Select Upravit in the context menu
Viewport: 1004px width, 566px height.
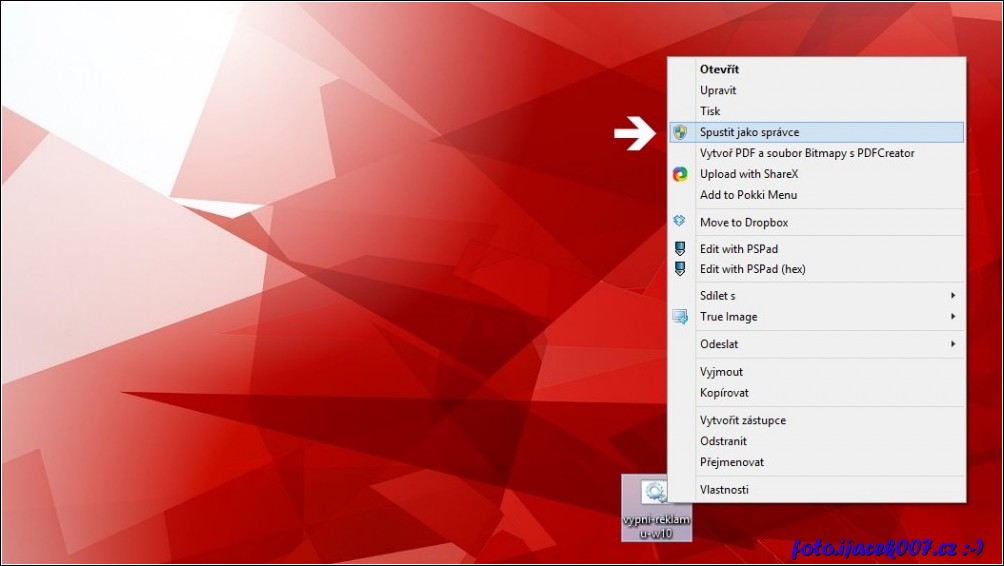pyautogui.click(x=718, y=90)
